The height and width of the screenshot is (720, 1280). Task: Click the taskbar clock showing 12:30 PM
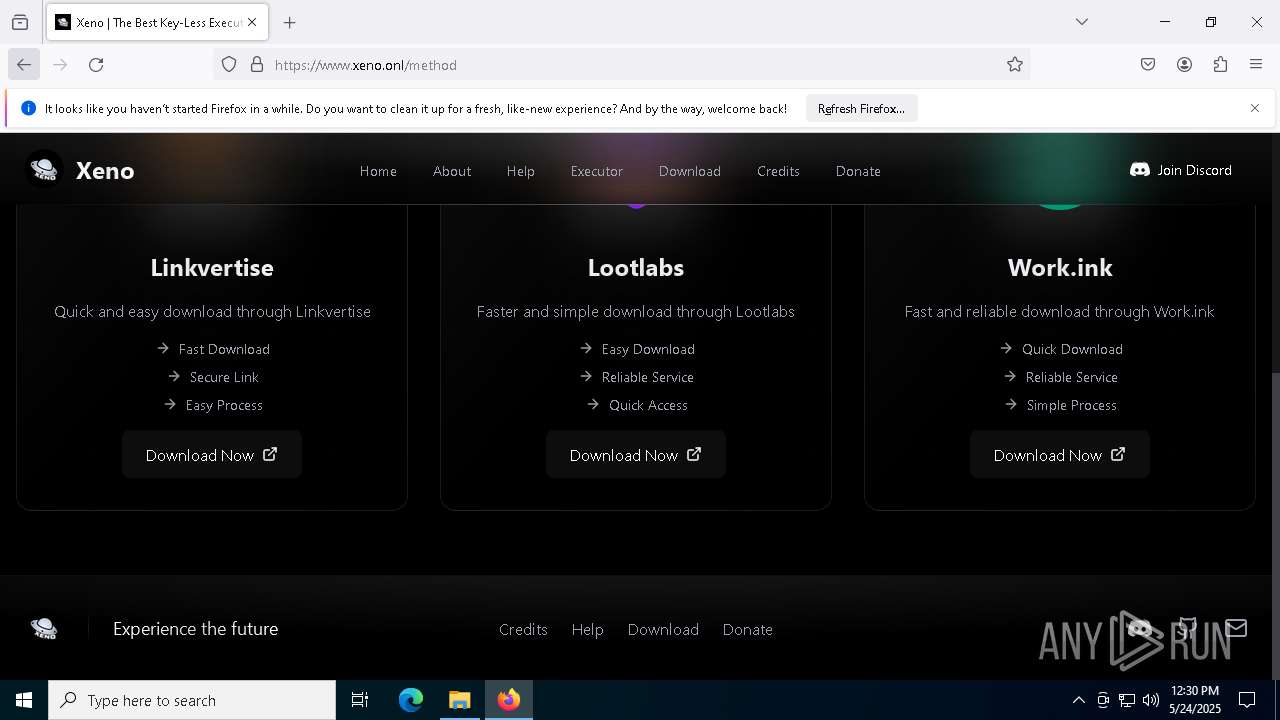click(1194, 700)
